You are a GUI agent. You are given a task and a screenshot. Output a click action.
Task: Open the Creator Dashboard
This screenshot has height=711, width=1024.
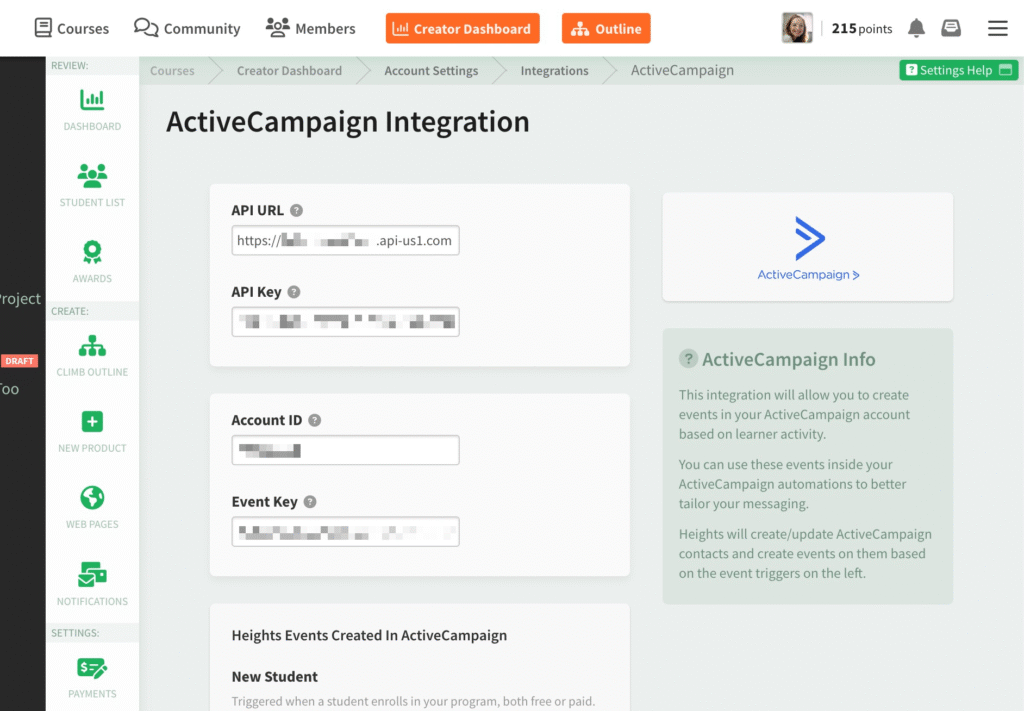coord(462,28)
